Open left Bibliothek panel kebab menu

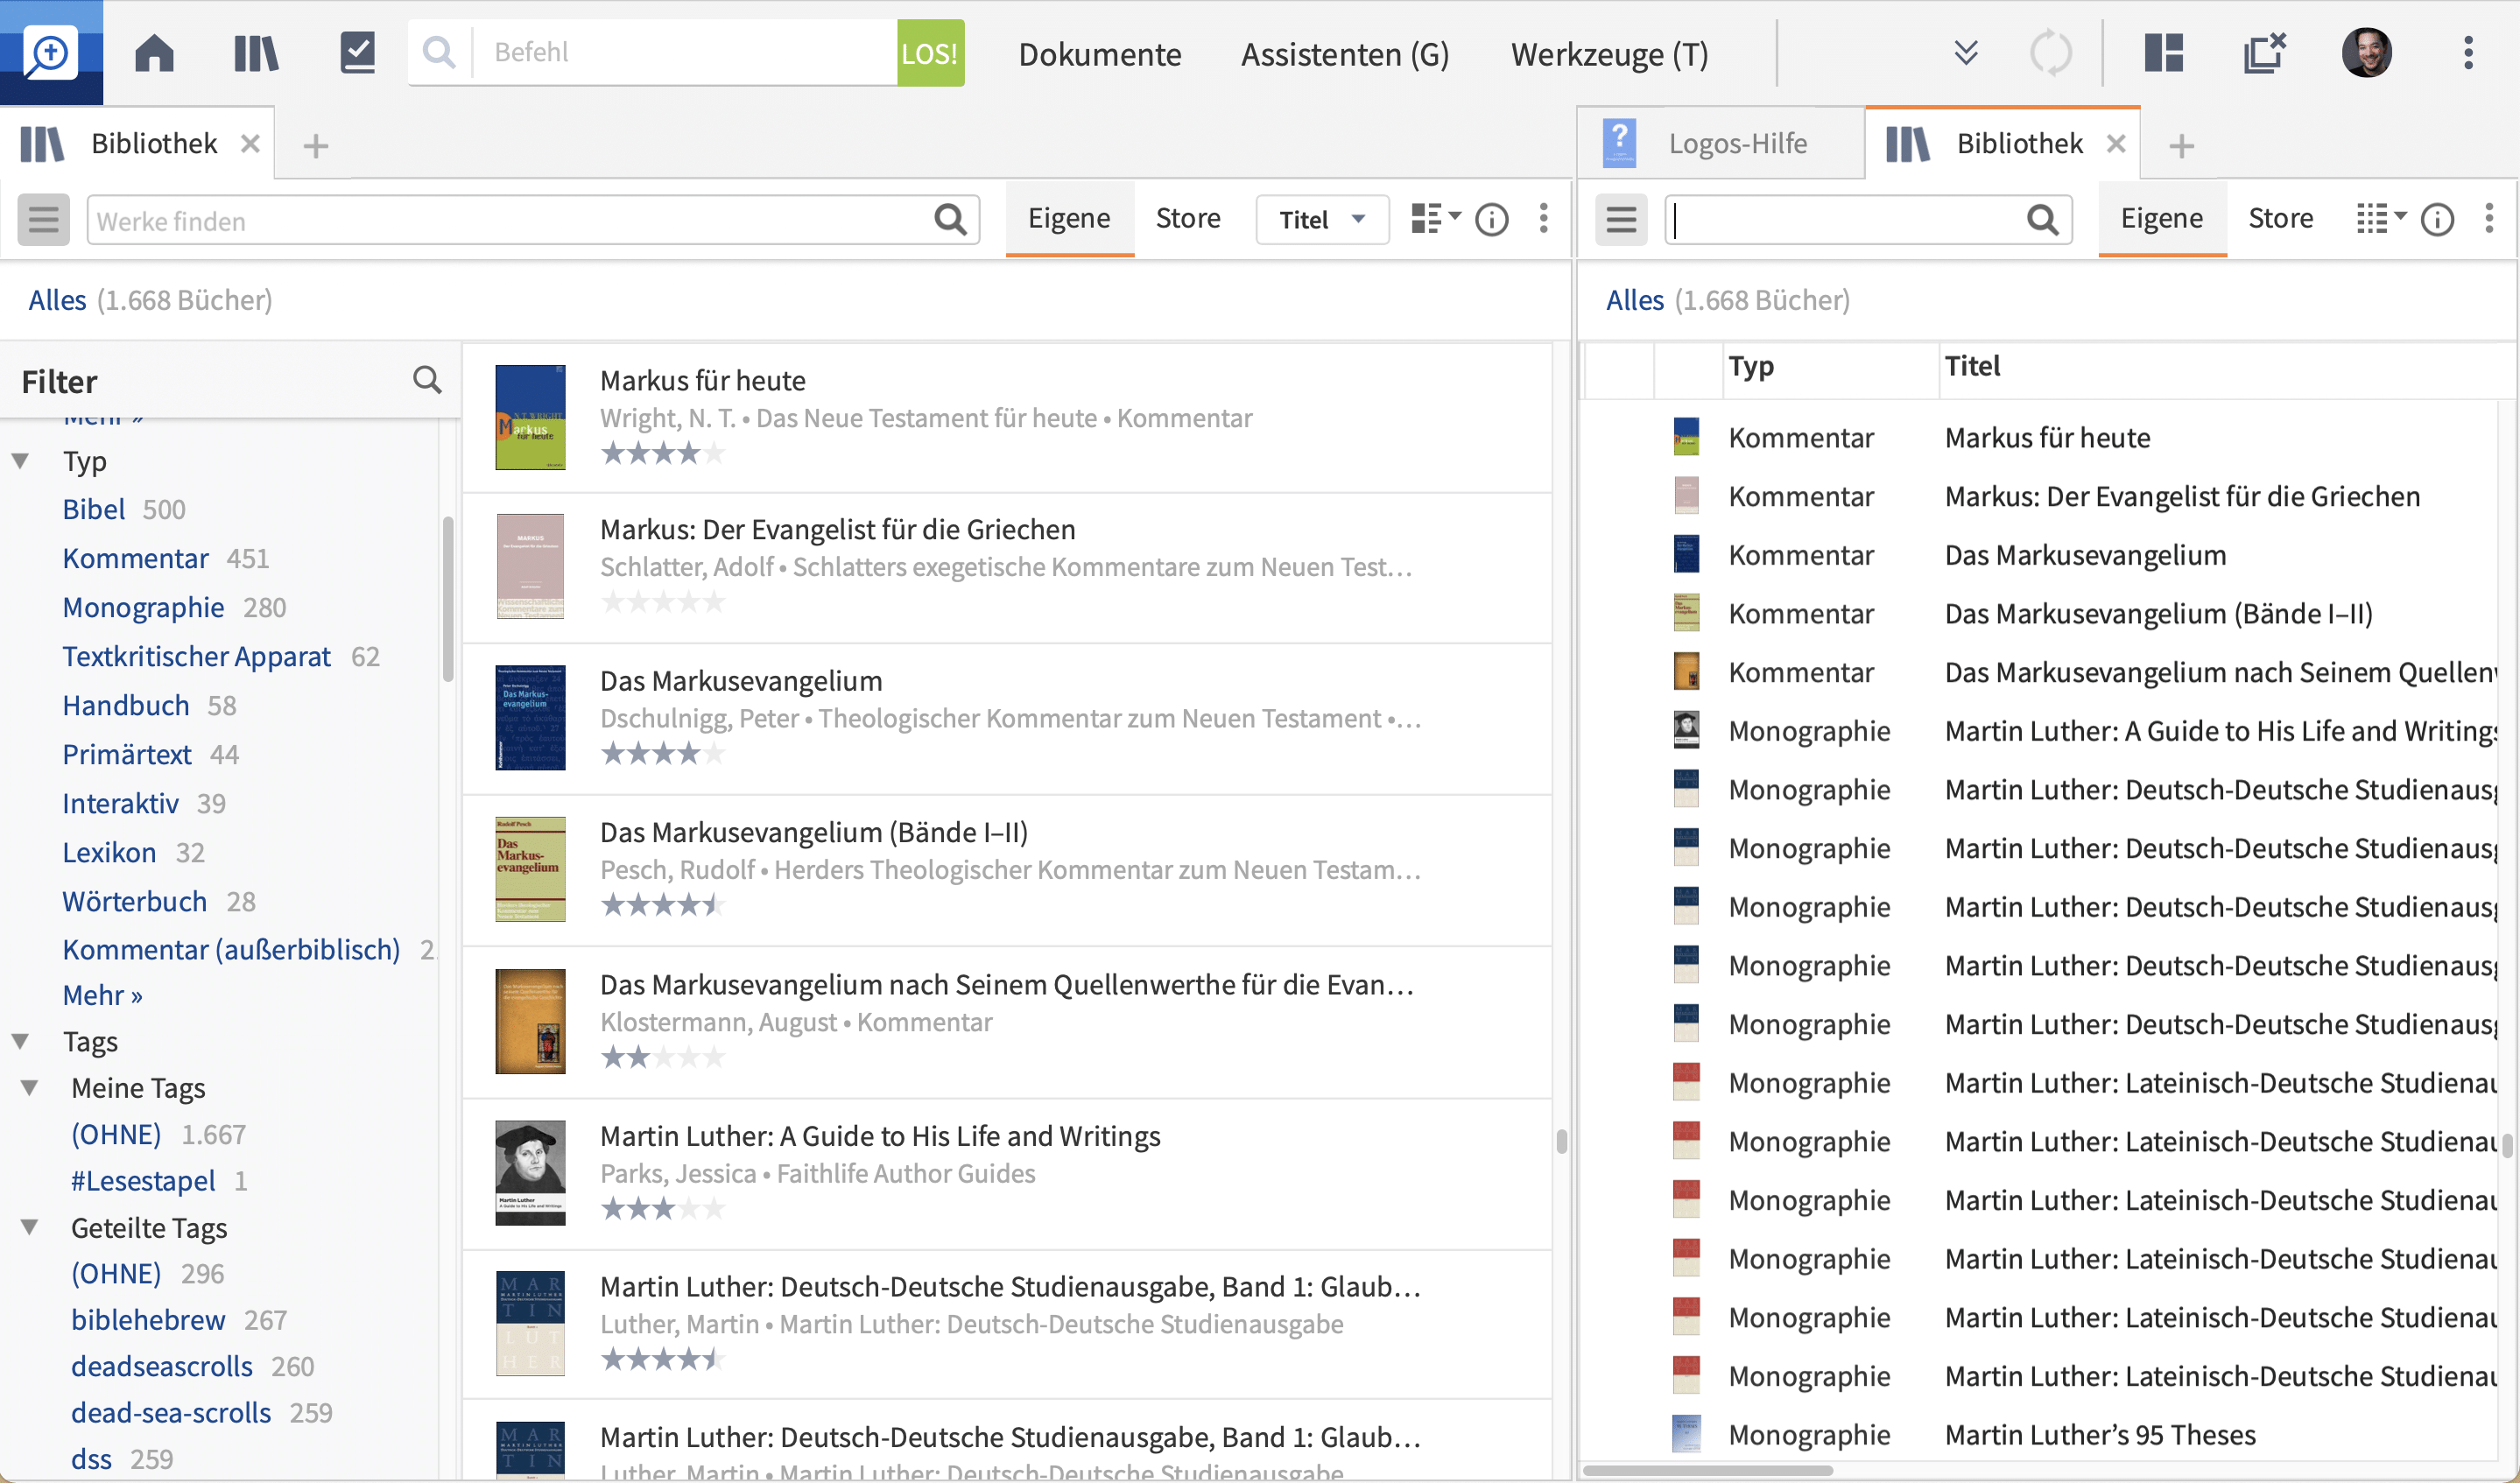tap(1544, 219)
